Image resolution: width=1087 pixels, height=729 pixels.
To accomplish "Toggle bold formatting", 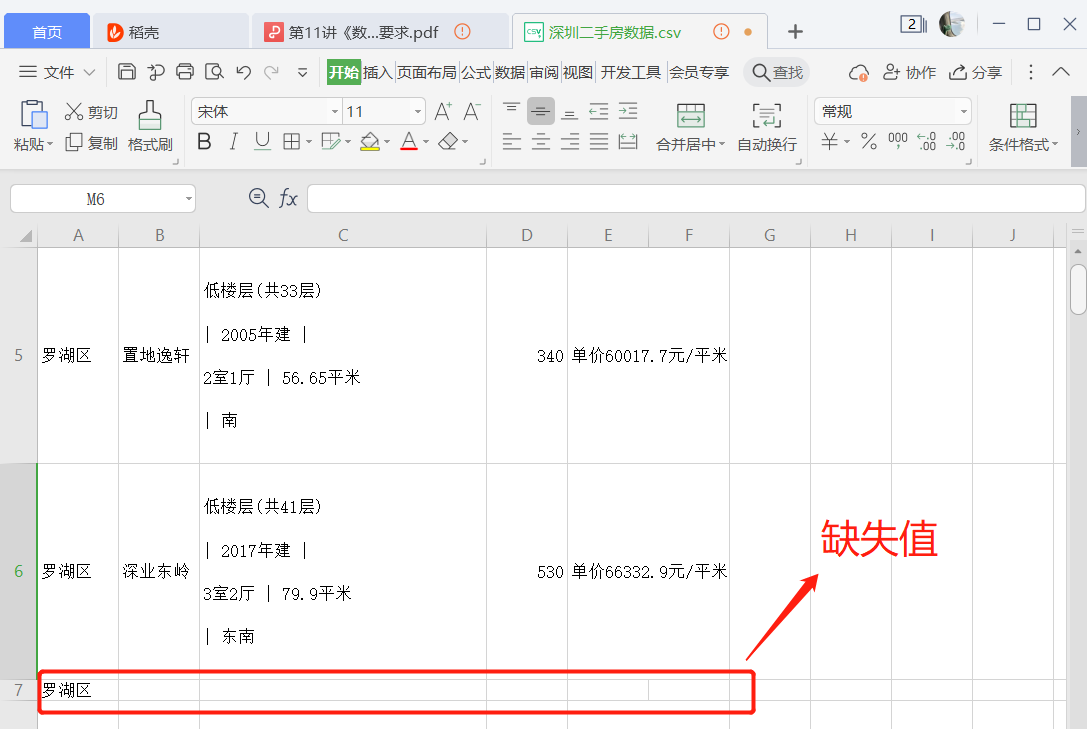I will 204,142.
